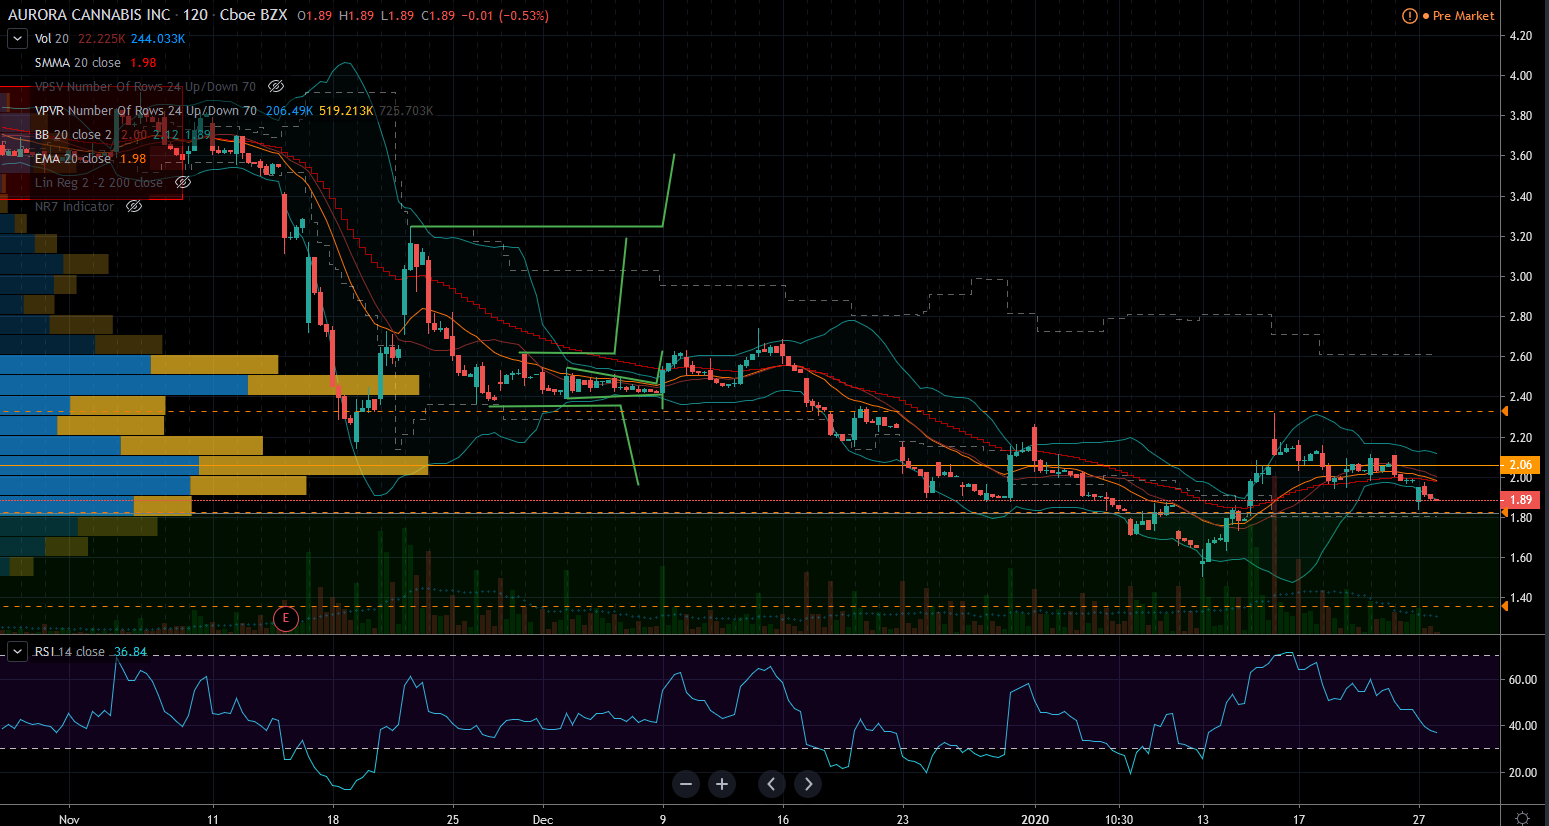Viewport: 1549px width, 826px height.
Task: Click the earnings 'E' marker
Action: click(x=285, y=618)
